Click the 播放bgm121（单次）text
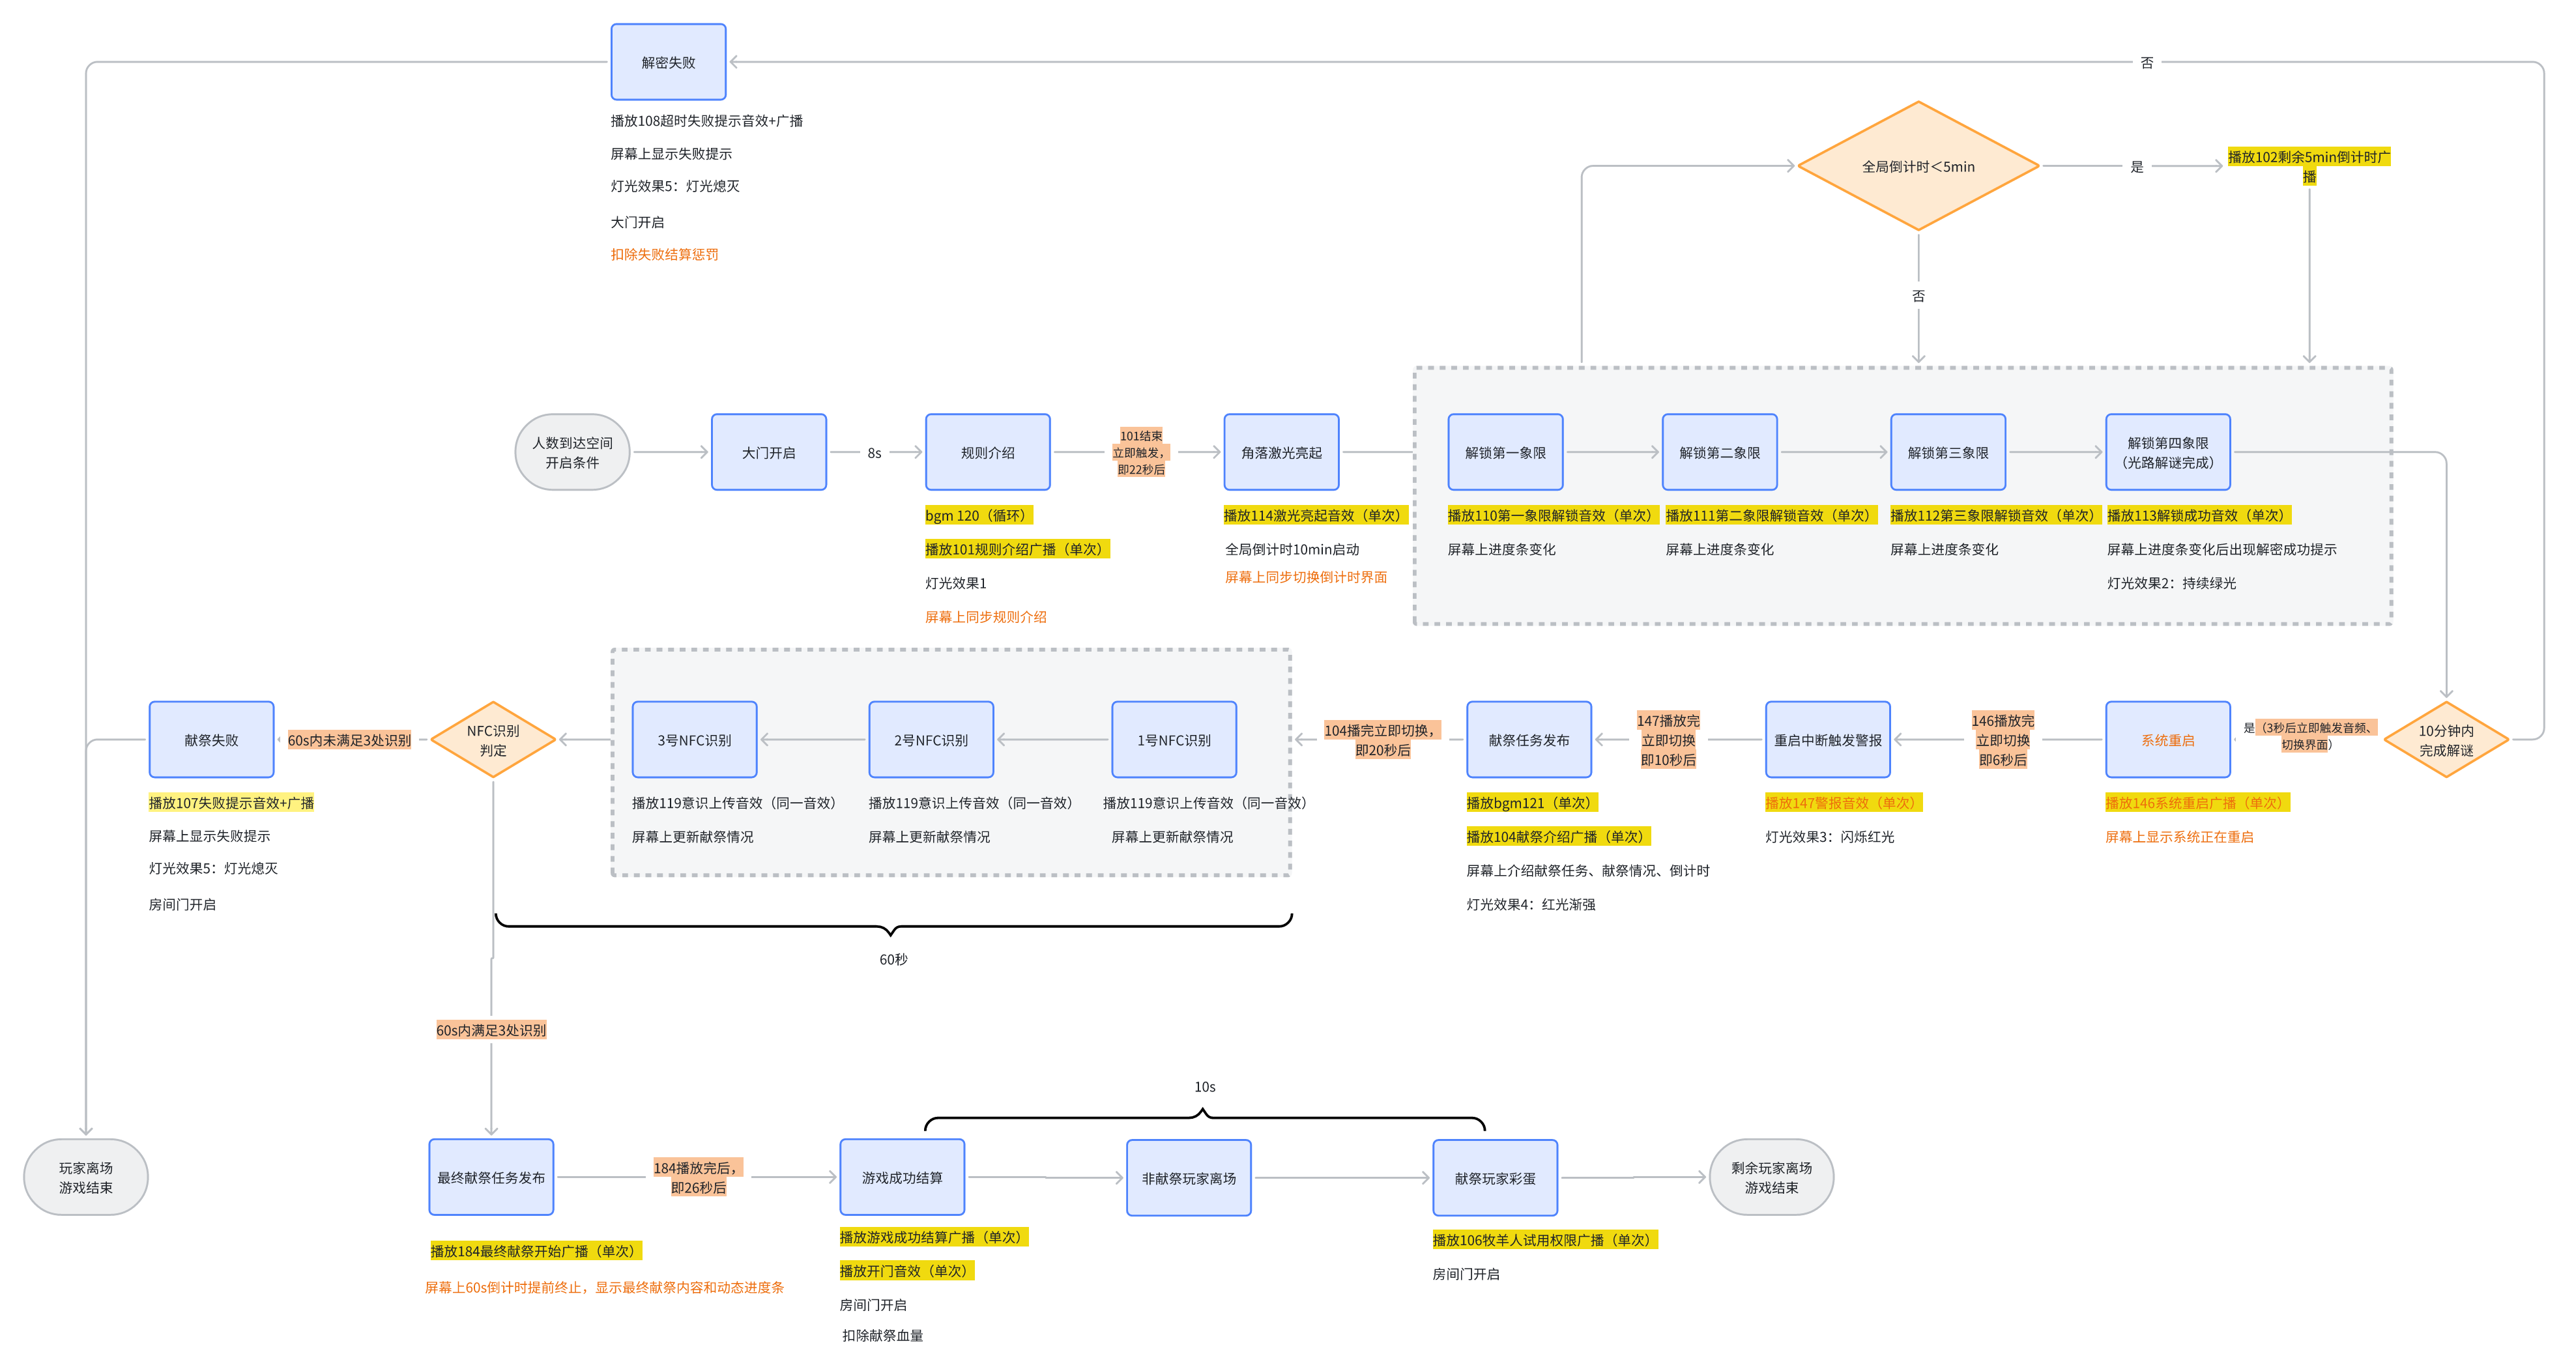The image size is (2576, 1369). coord(1532,803)
